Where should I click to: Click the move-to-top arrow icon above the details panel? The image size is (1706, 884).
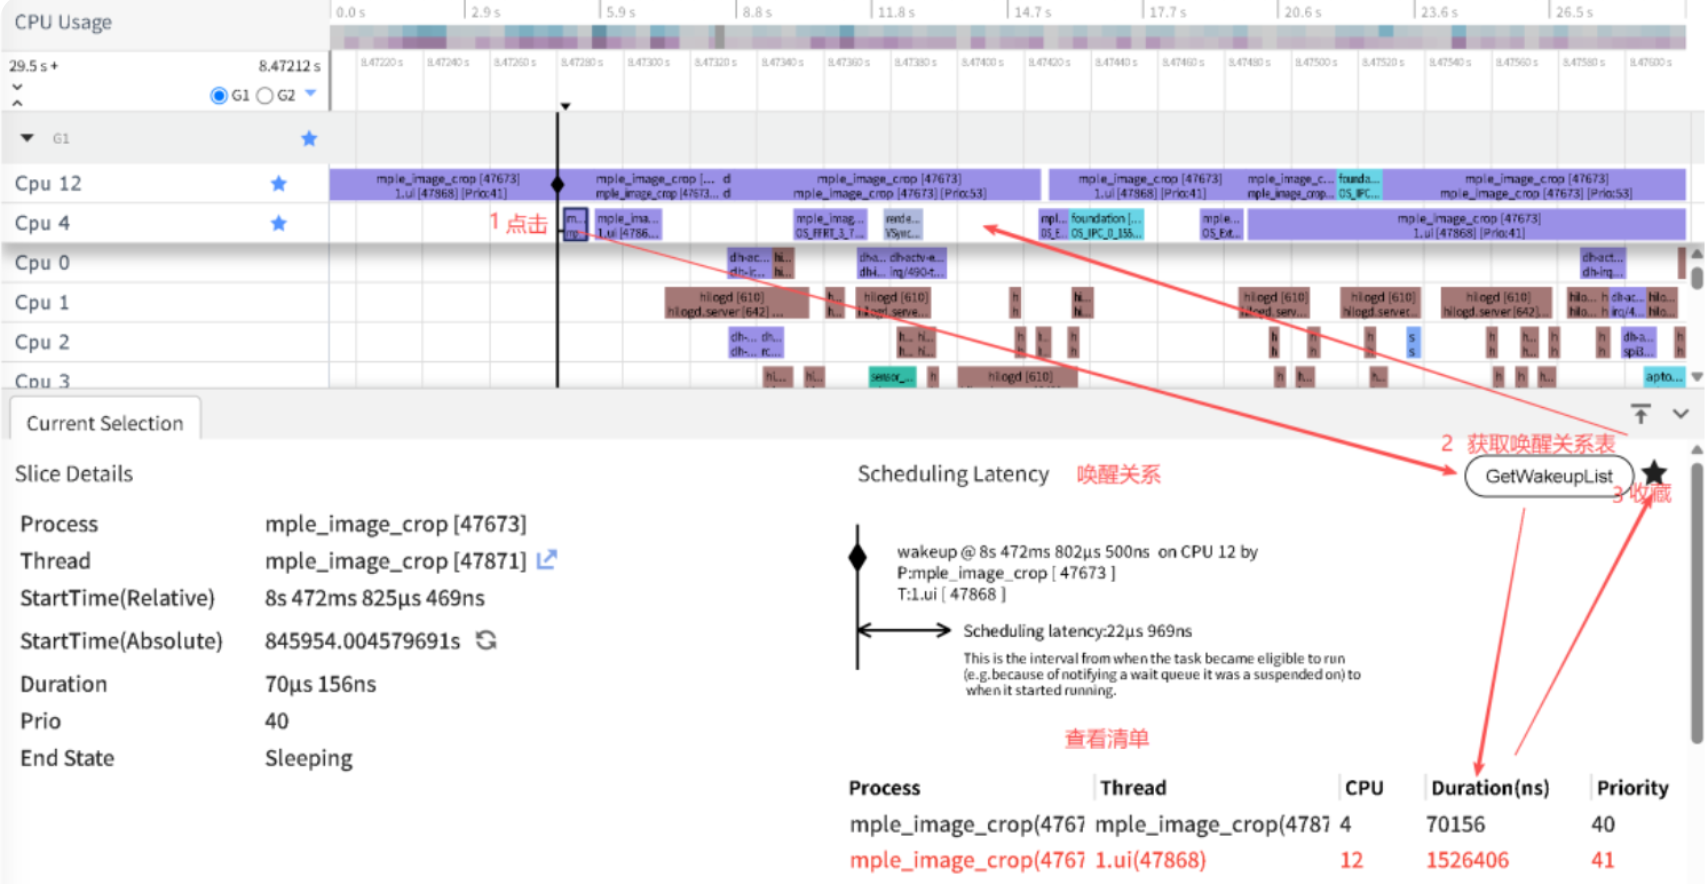pyautogui.click(x=1641, y=414)
